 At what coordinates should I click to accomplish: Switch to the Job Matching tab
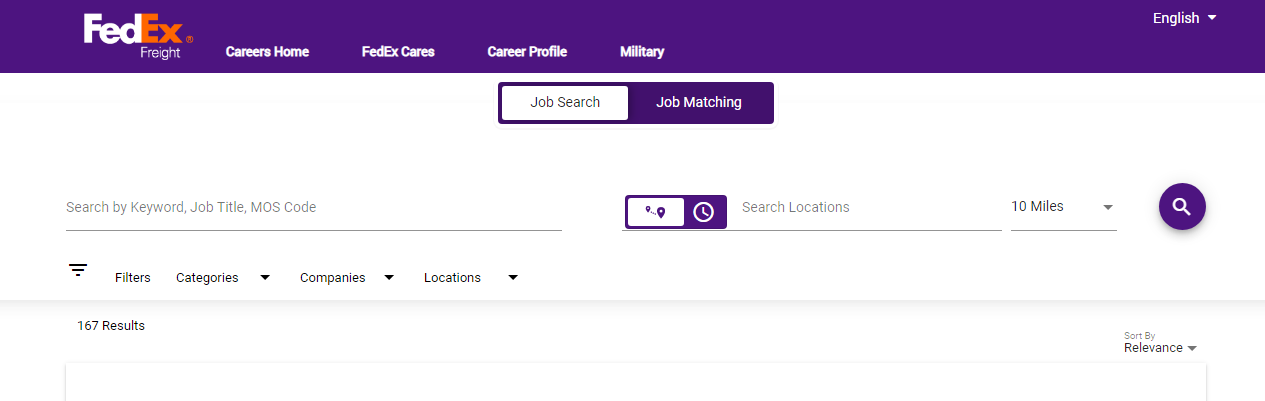[x=699, y=103]
